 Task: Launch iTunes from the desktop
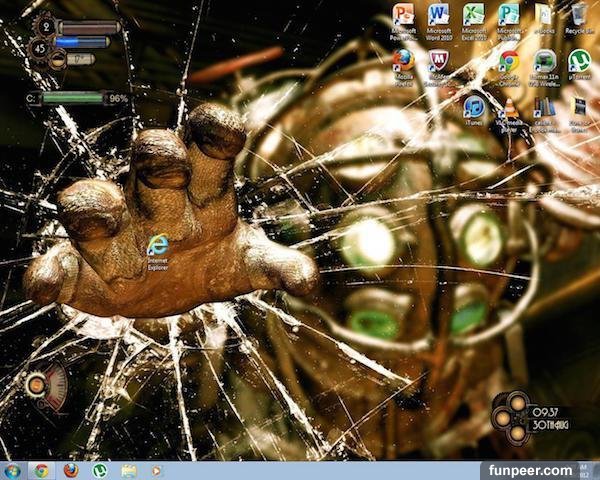tap(473, 107)
